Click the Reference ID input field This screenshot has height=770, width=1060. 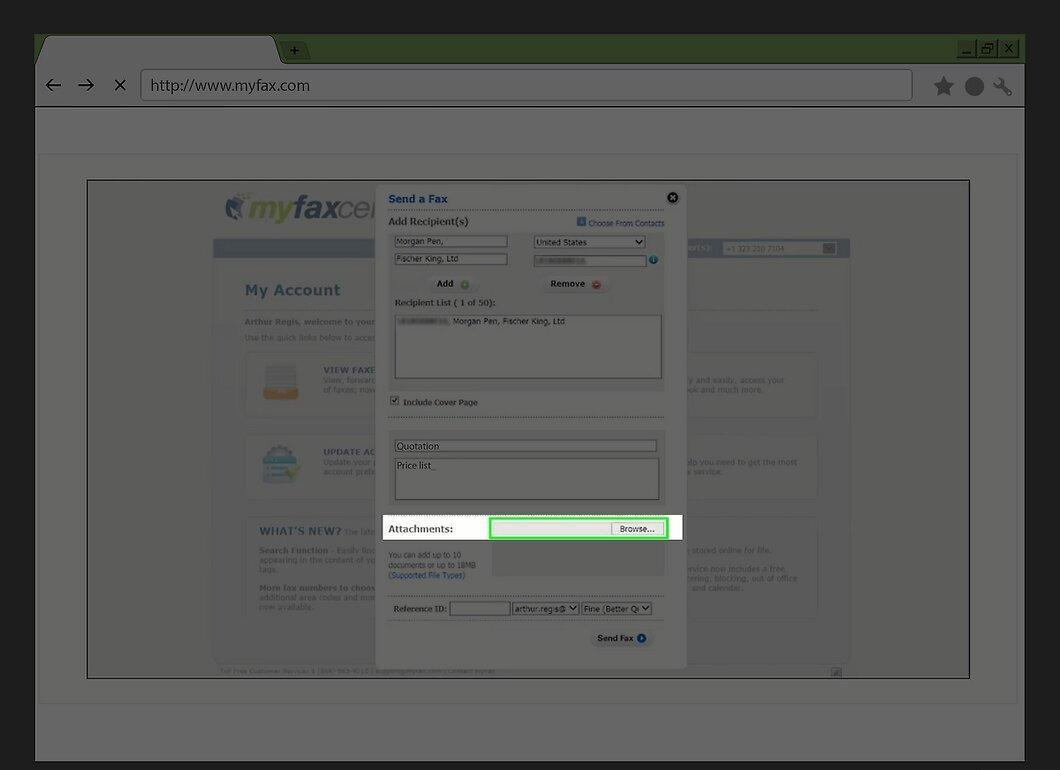click(x=480, y=608)
